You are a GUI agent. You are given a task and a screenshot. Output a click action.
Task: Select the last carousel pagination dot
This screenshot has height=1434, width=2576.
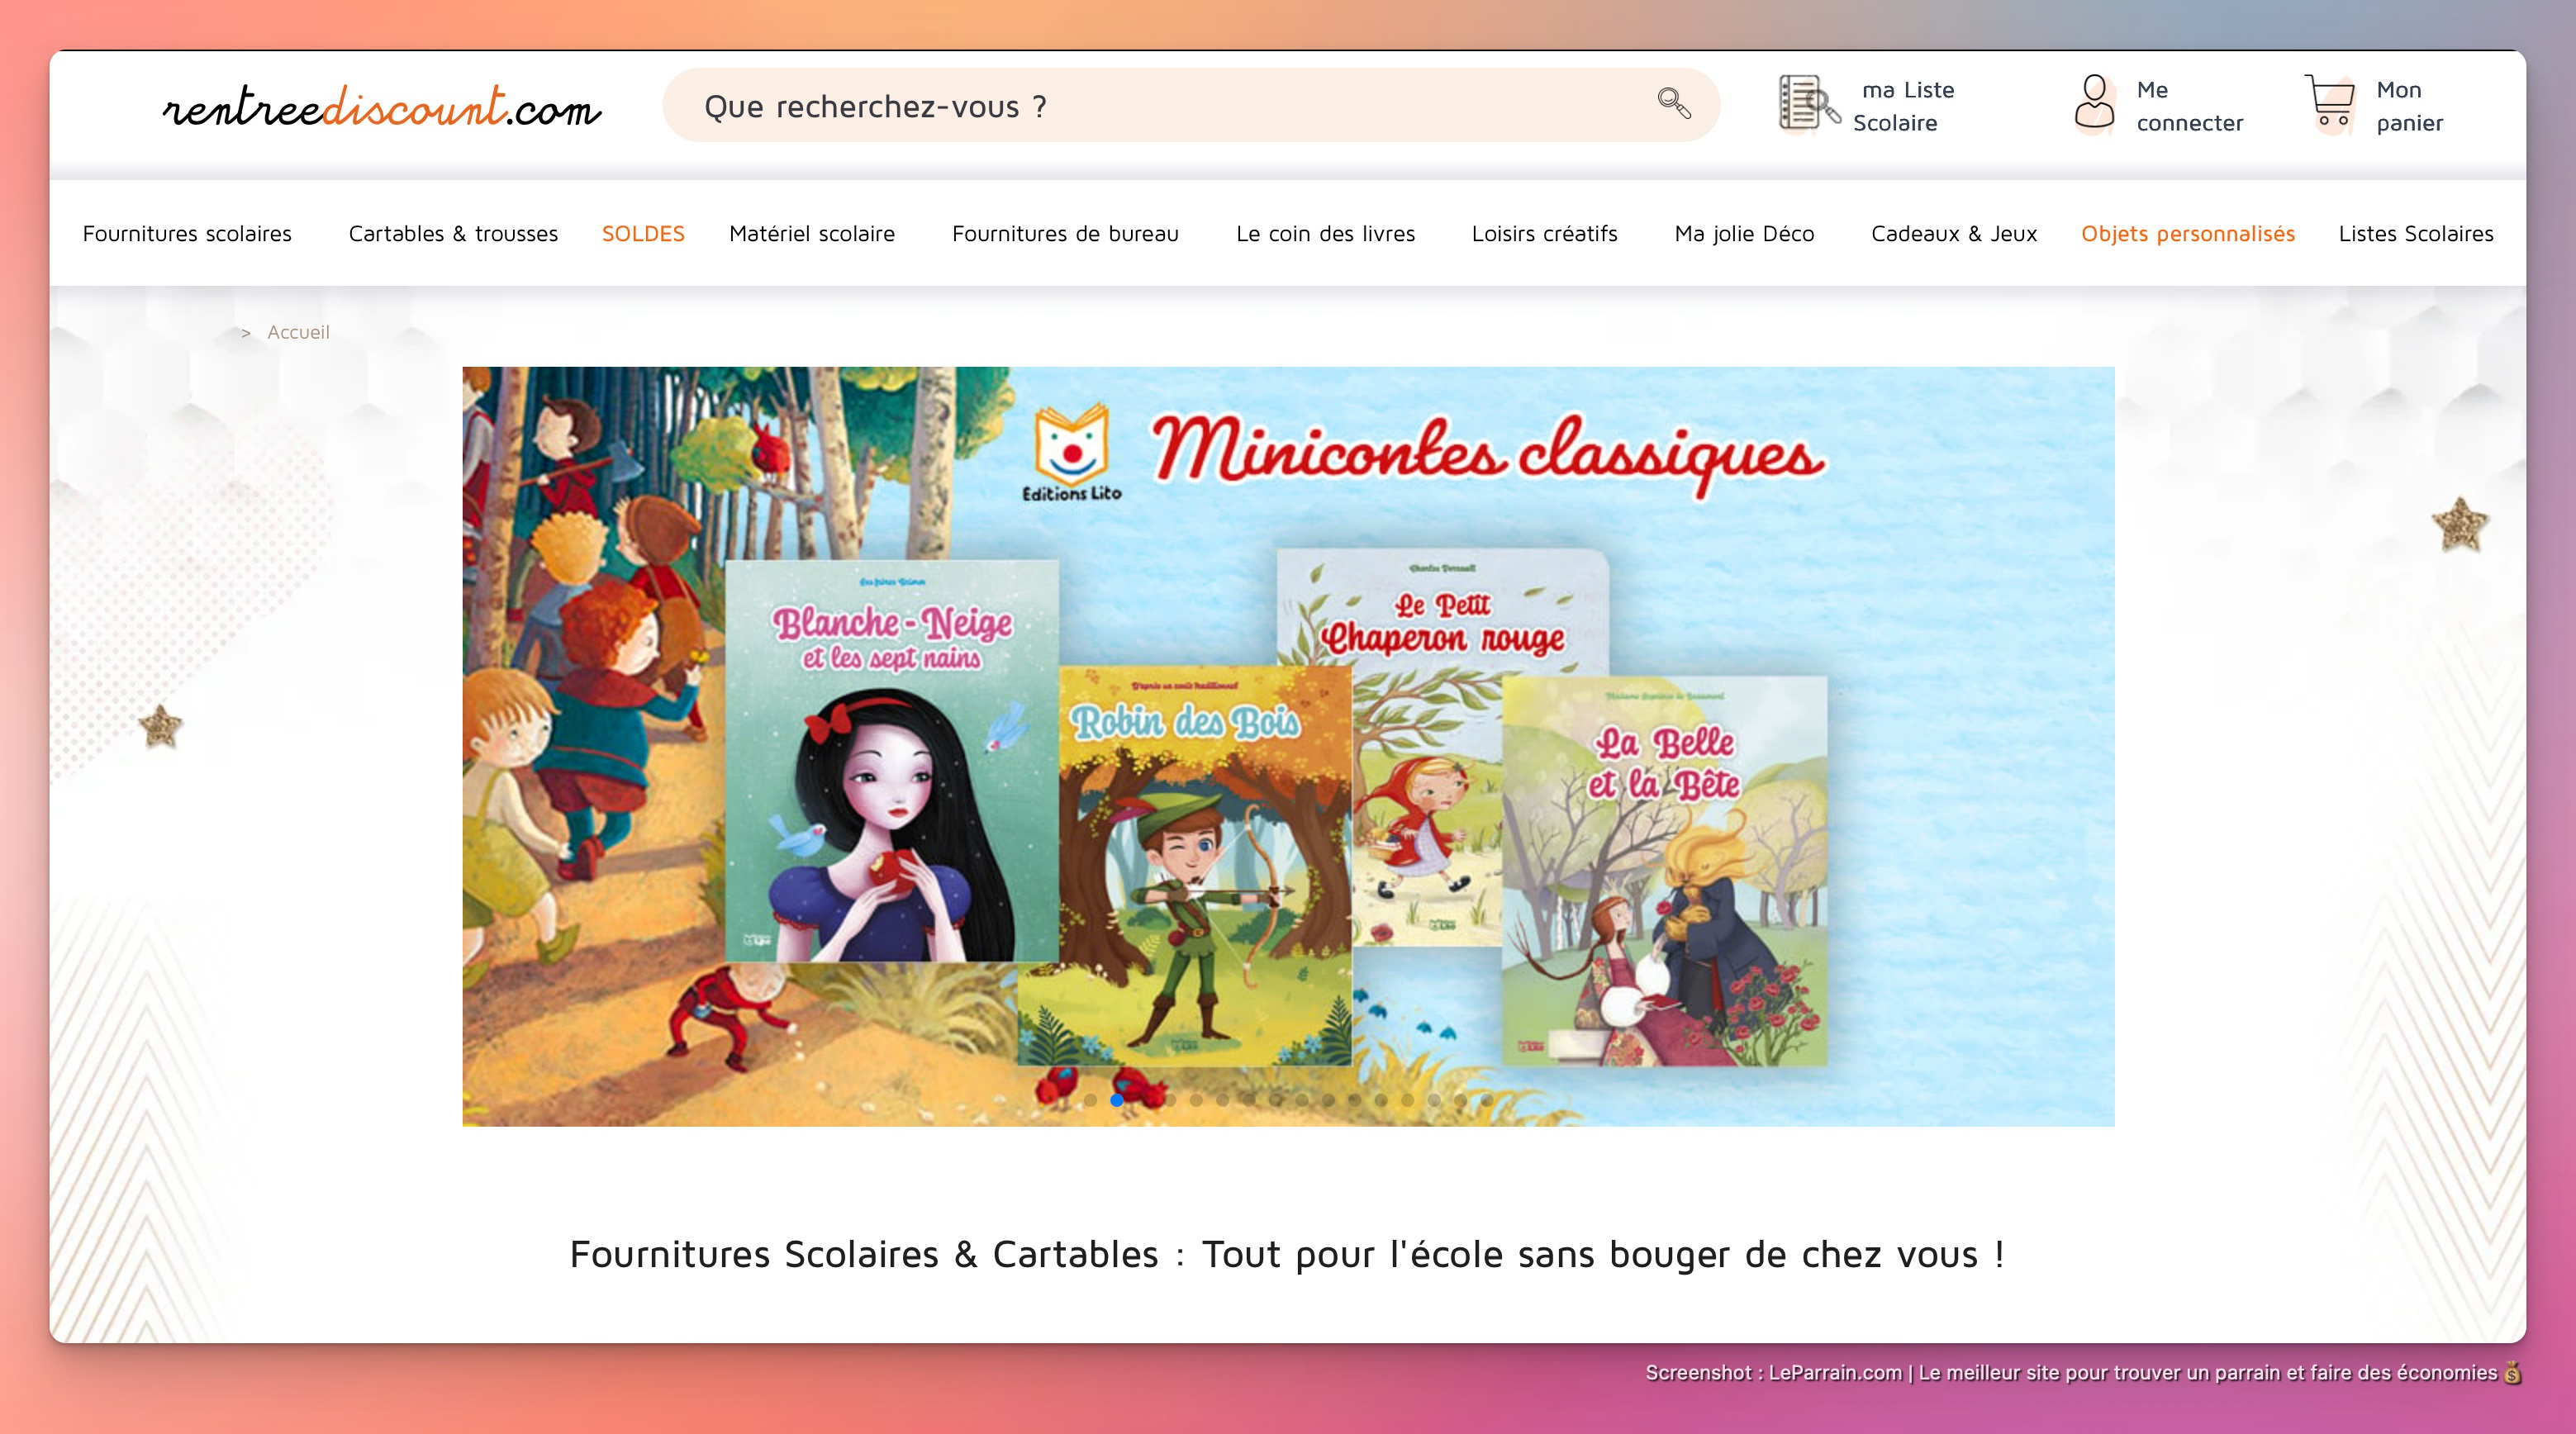[x=1486, y=1100]
